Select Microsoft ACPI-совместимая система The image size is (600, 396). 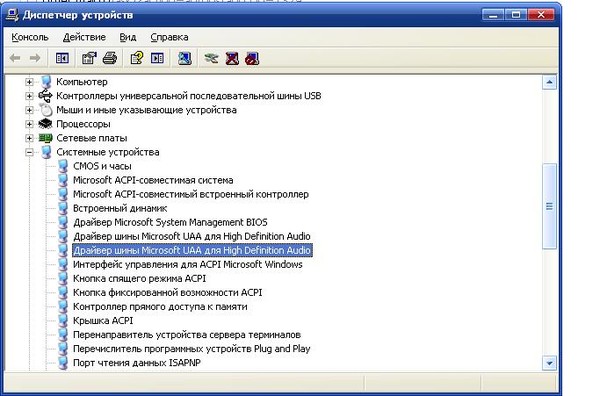coord(153,180)
